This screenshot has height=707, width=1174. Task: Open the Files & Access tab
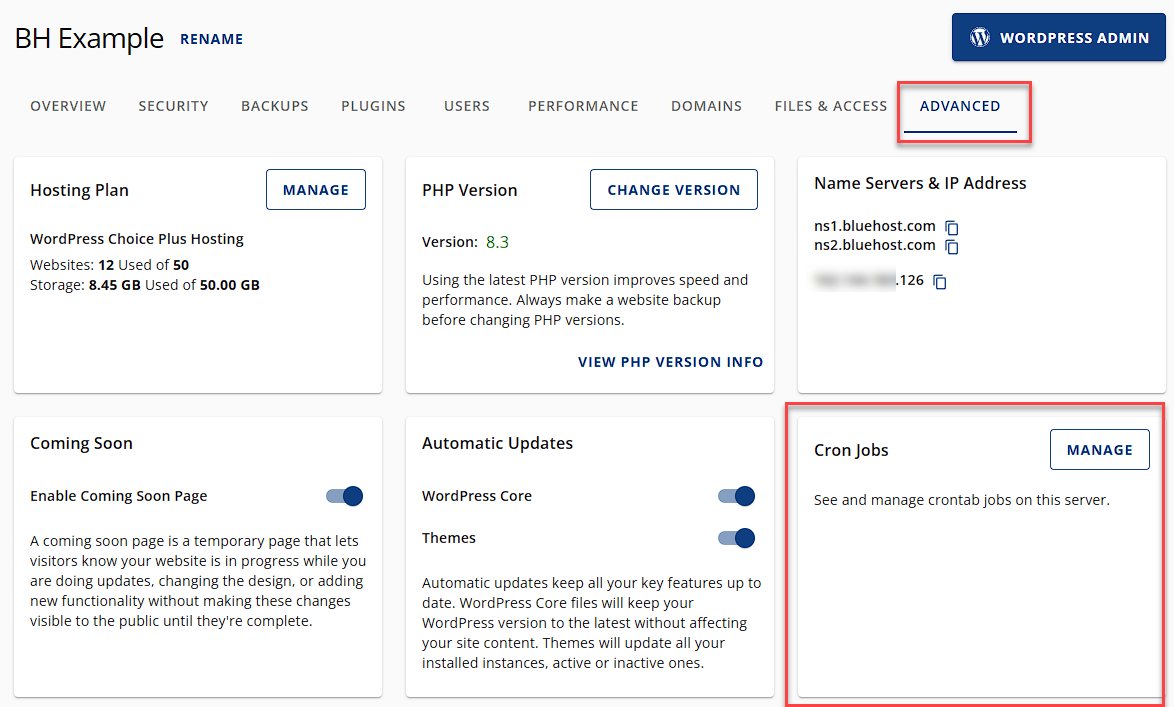click(830, 105)
